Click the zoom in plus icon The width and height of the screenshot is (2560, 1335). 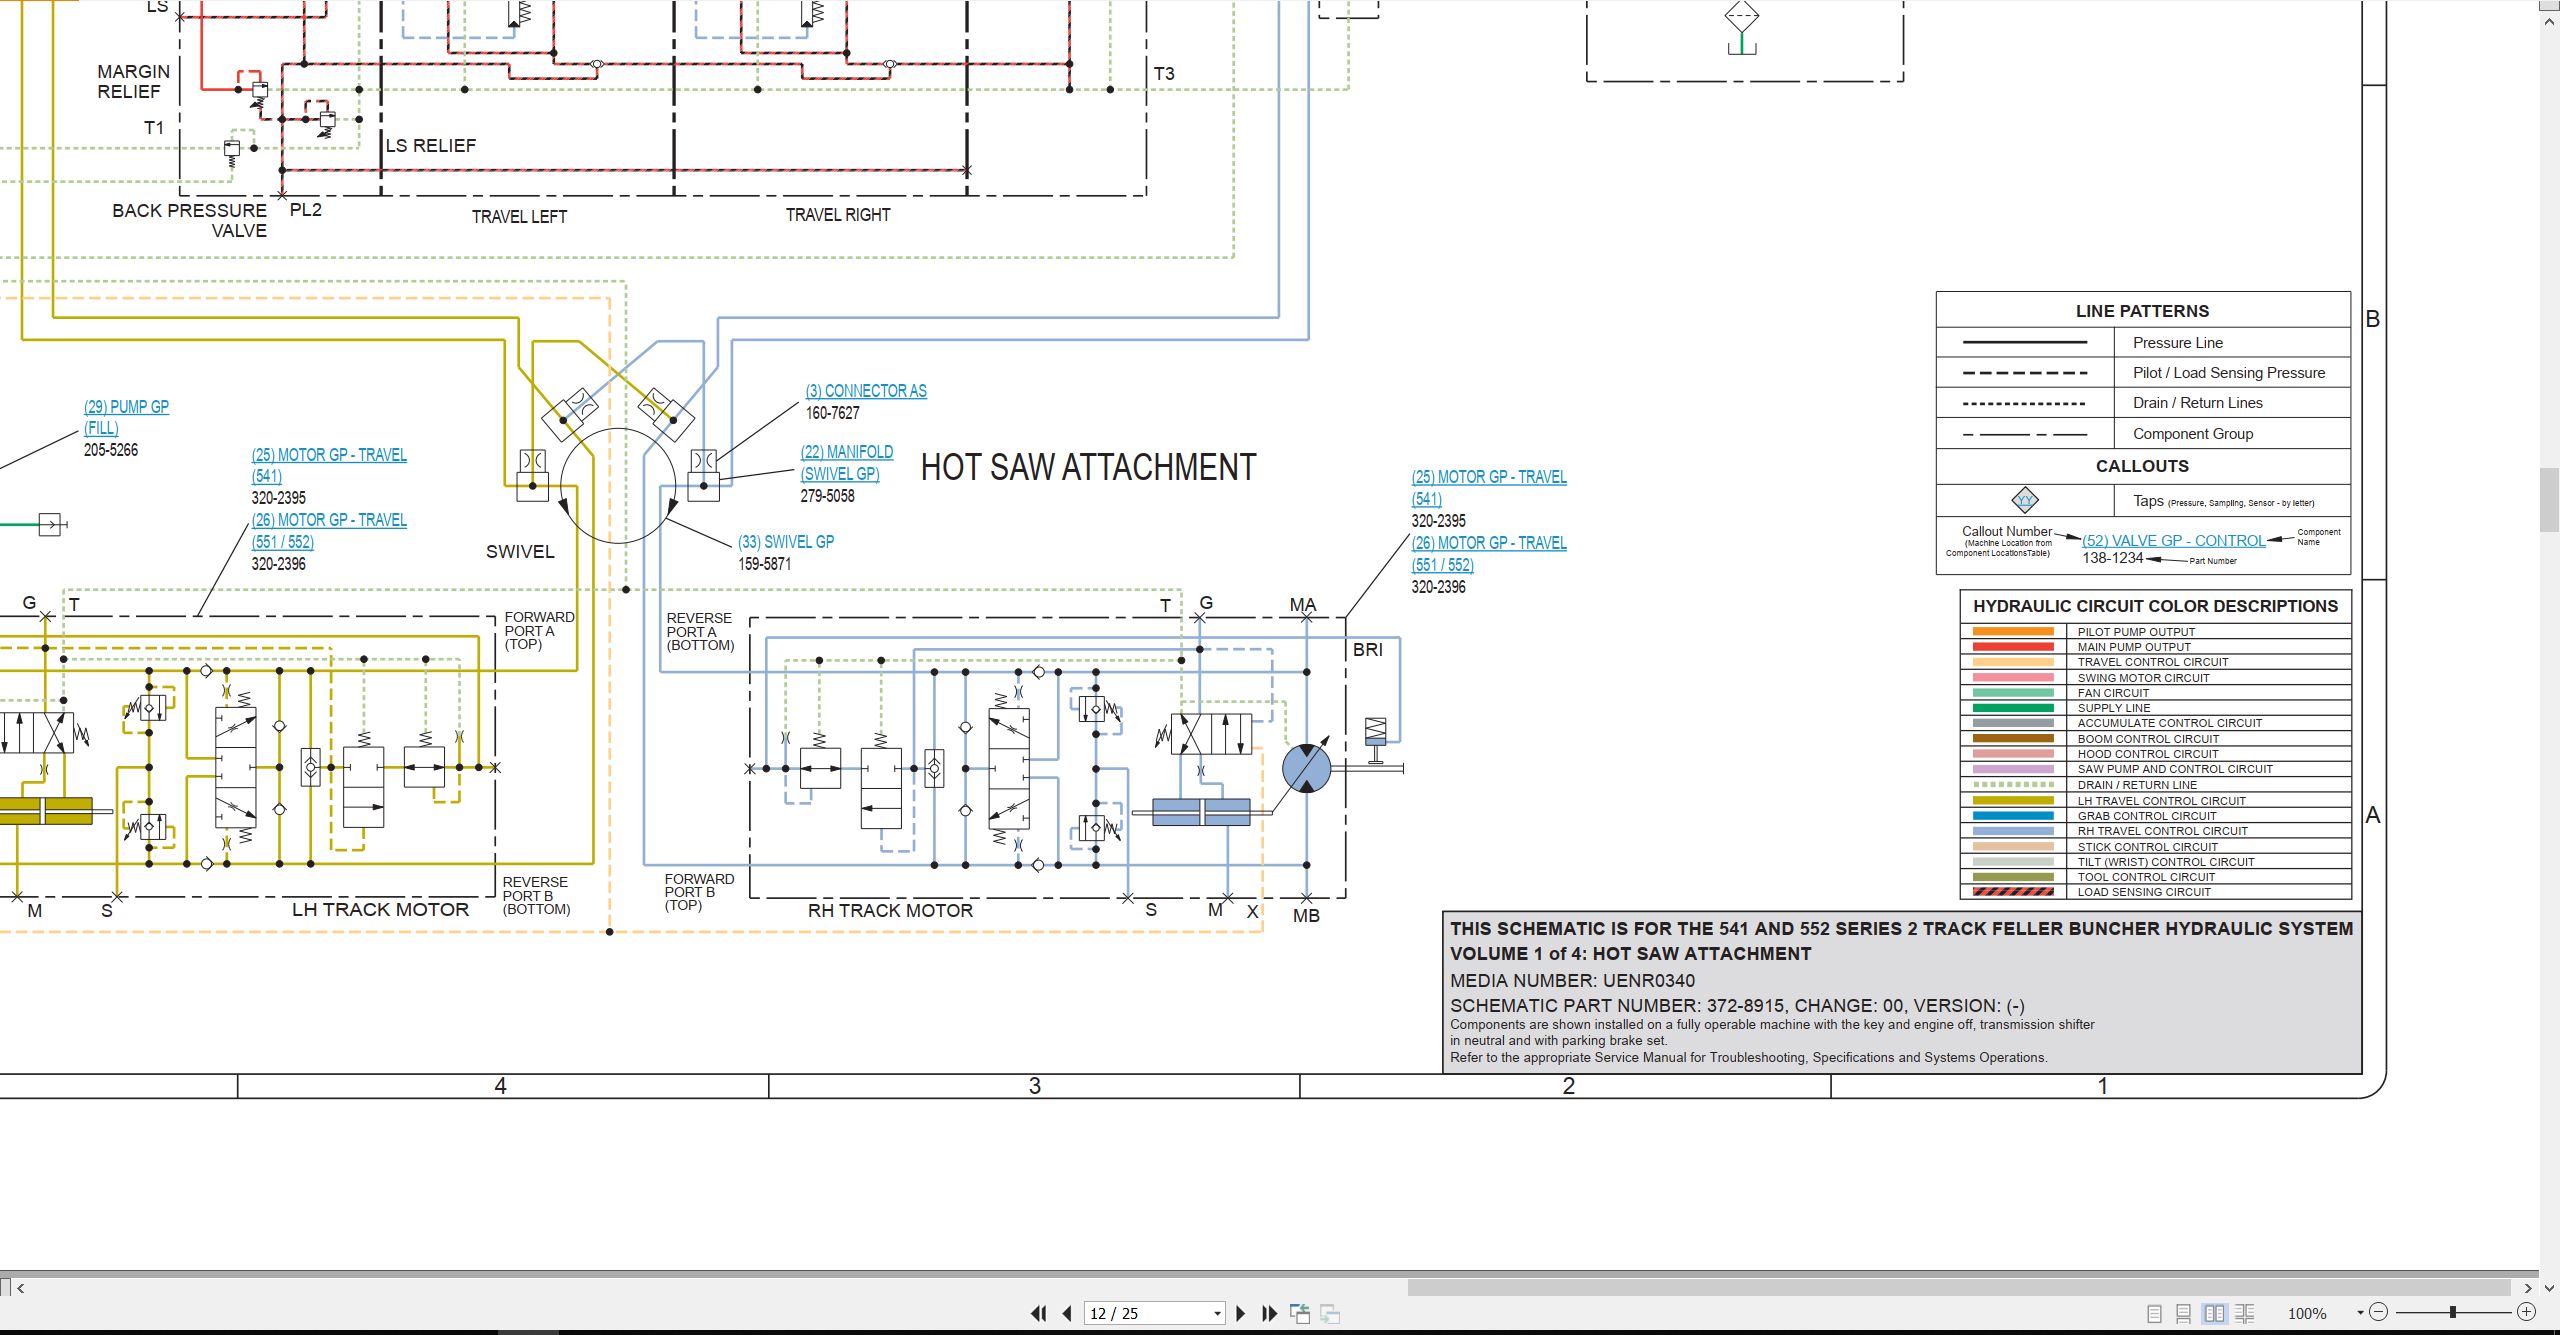2526,1312
